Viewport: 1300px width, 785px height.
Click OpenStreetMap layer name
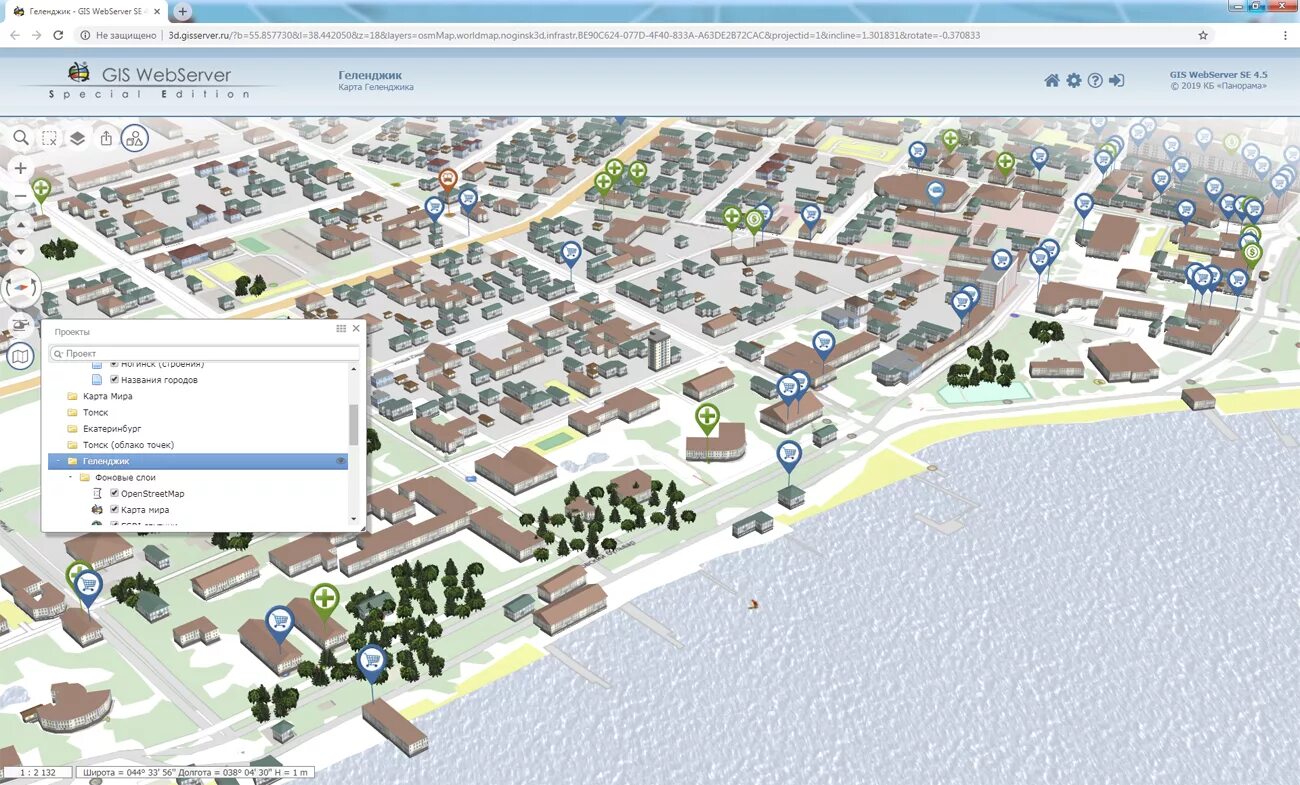(x=152, y=493)
